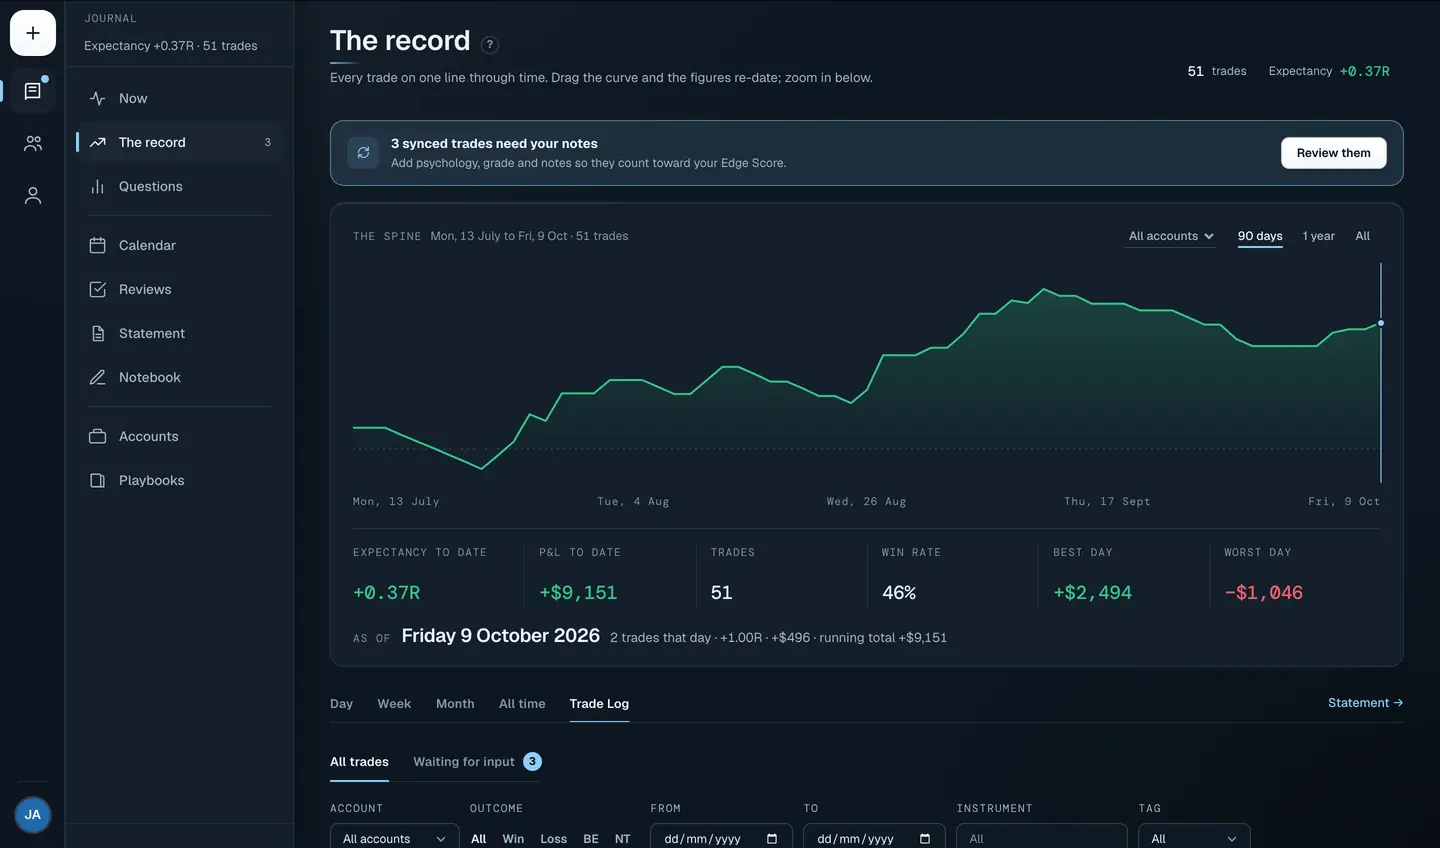This screenshot has width=1440, height=848.
Task: Open the Account filter dropdown in Trade Log
Action: [x=395, y=836]
